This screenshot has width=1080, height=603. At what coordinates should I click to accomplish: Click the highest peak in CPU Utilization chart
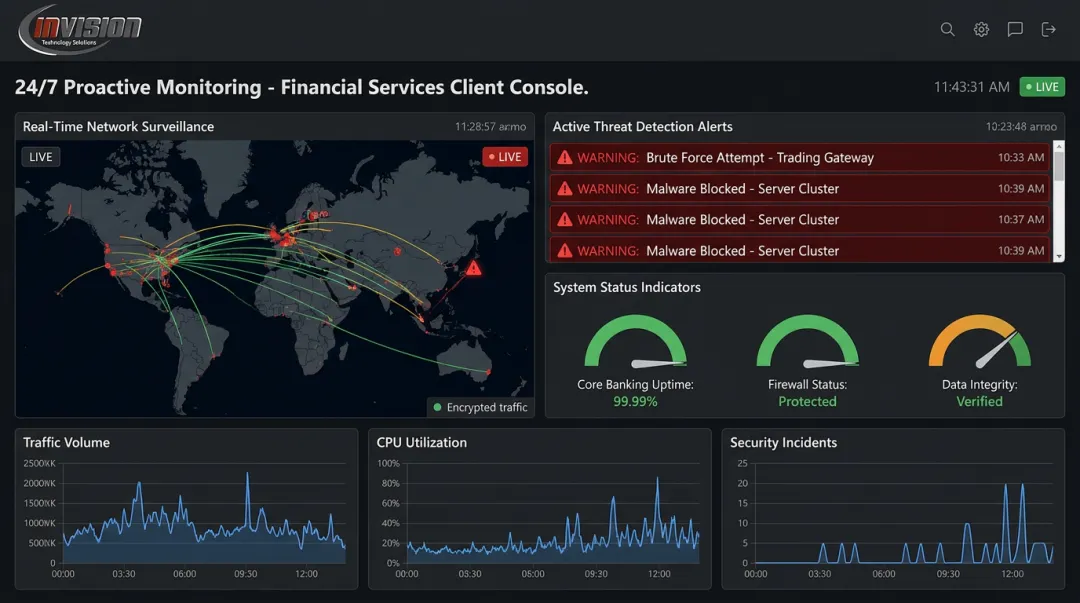[x=657, y=480]
